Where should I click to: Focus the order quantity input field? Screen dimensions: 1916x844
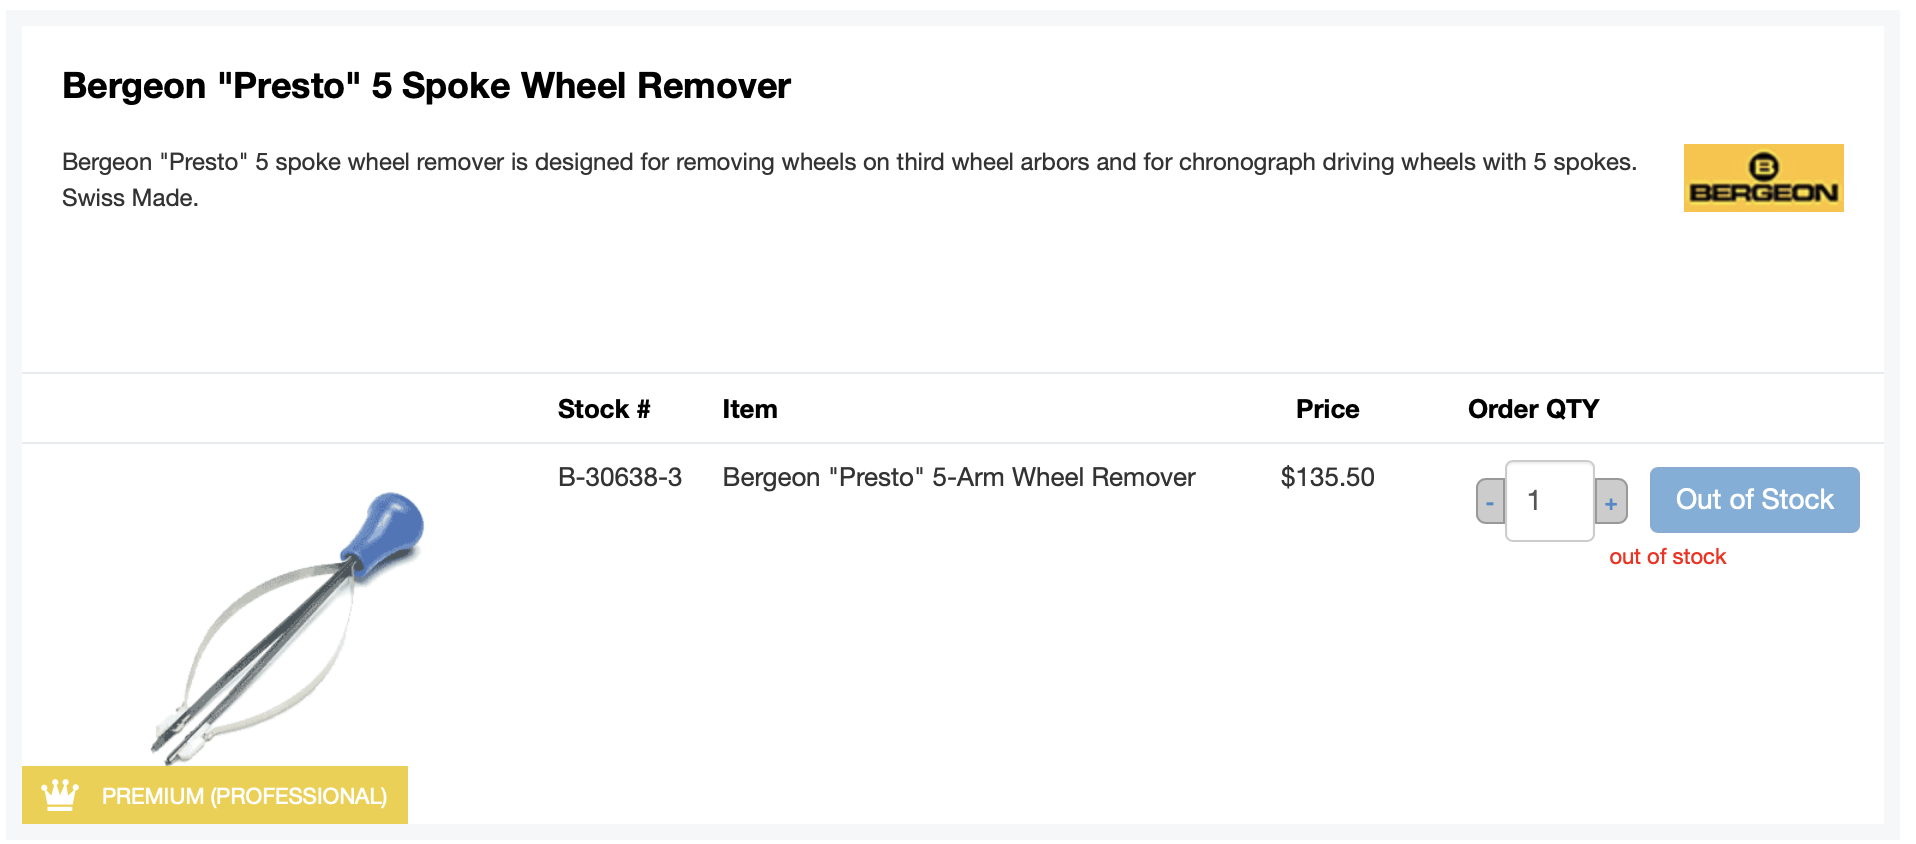[x=1549, y=501]
